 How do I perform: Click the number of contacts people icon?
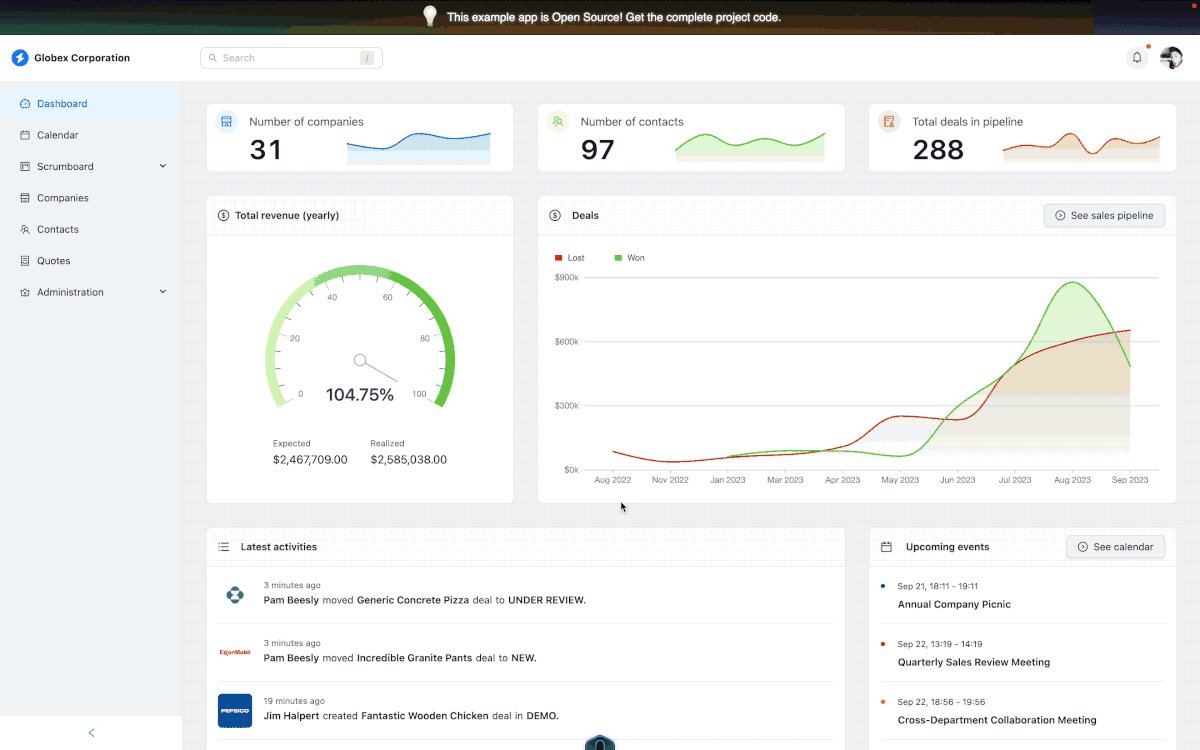558,122
